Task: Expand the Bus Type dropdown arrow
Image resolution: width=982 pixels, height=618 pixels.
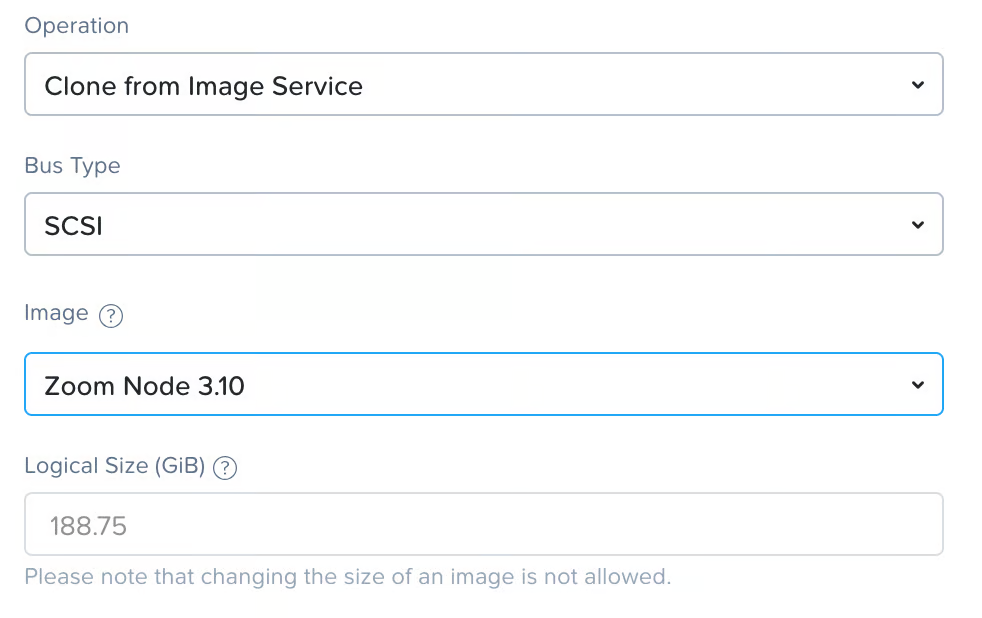Action: point(918,225)
